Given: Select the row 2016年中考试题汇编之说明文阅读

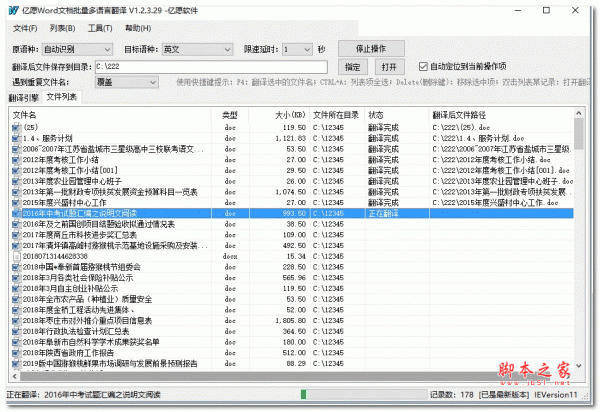Looking at the screenshot, I should (x=292, y=213).
